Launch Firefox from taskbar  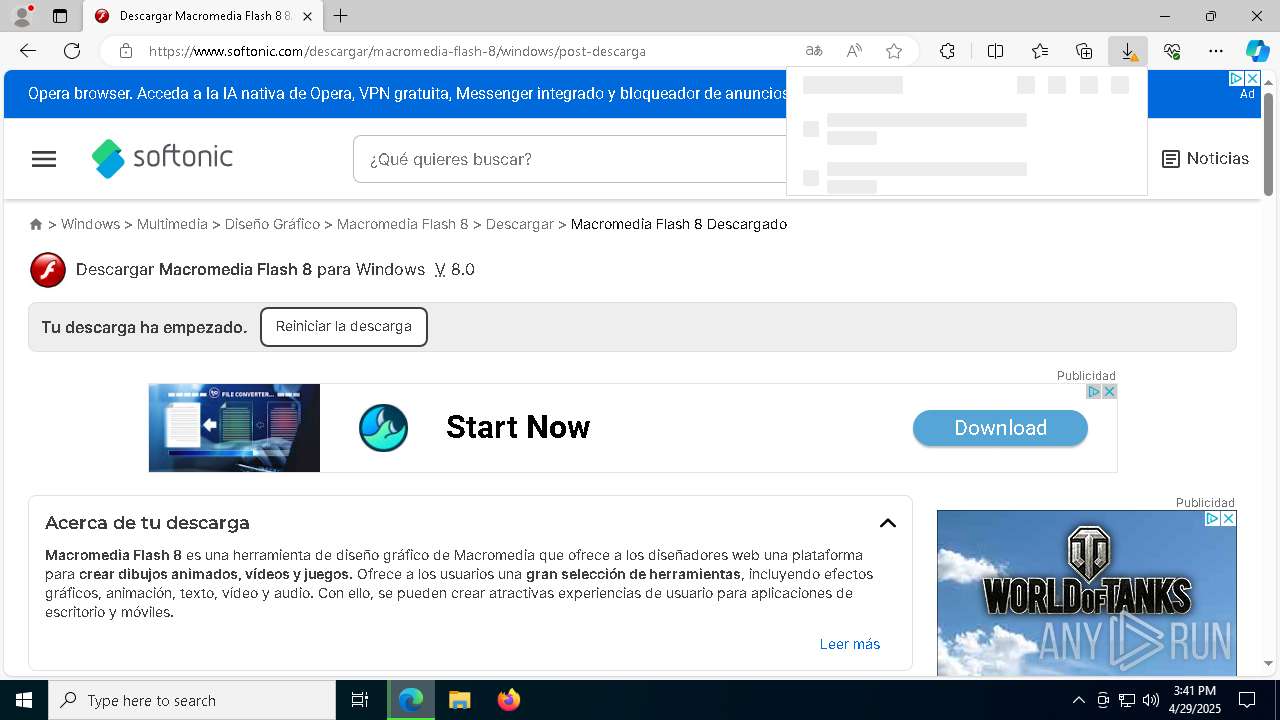(x=508, y=700)
